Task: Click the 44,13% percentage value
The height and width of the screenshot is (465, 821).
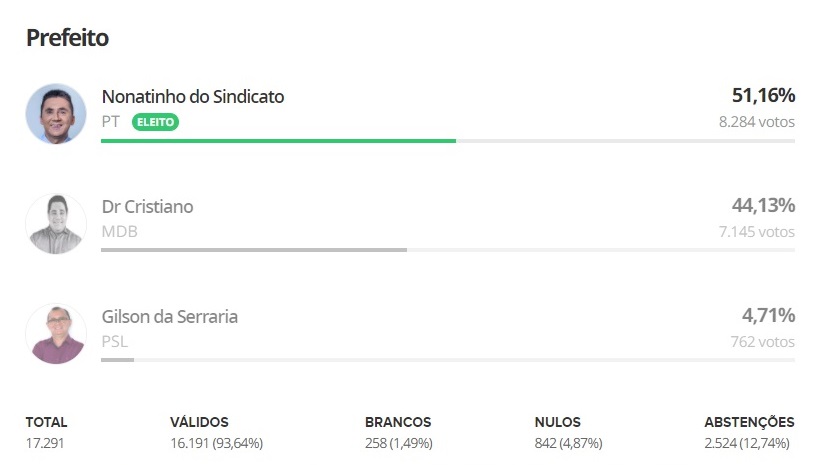Action: tap(763, 205)
